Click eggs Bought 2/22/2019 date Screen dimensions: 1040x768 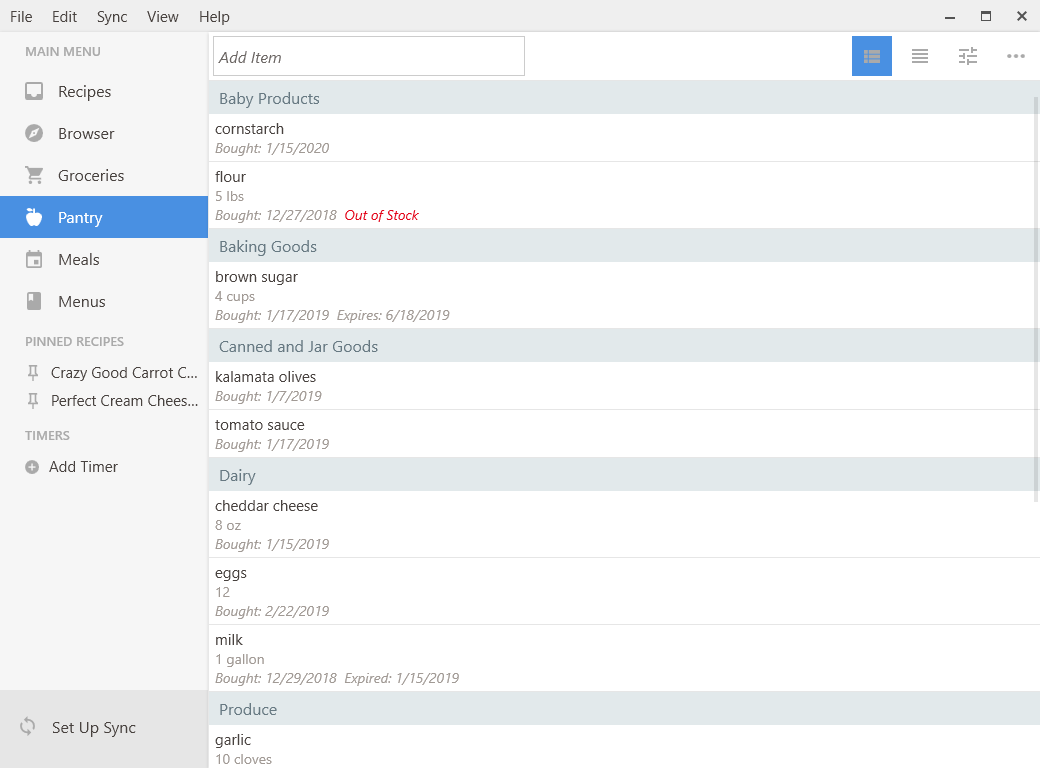(x=272, y=611)
